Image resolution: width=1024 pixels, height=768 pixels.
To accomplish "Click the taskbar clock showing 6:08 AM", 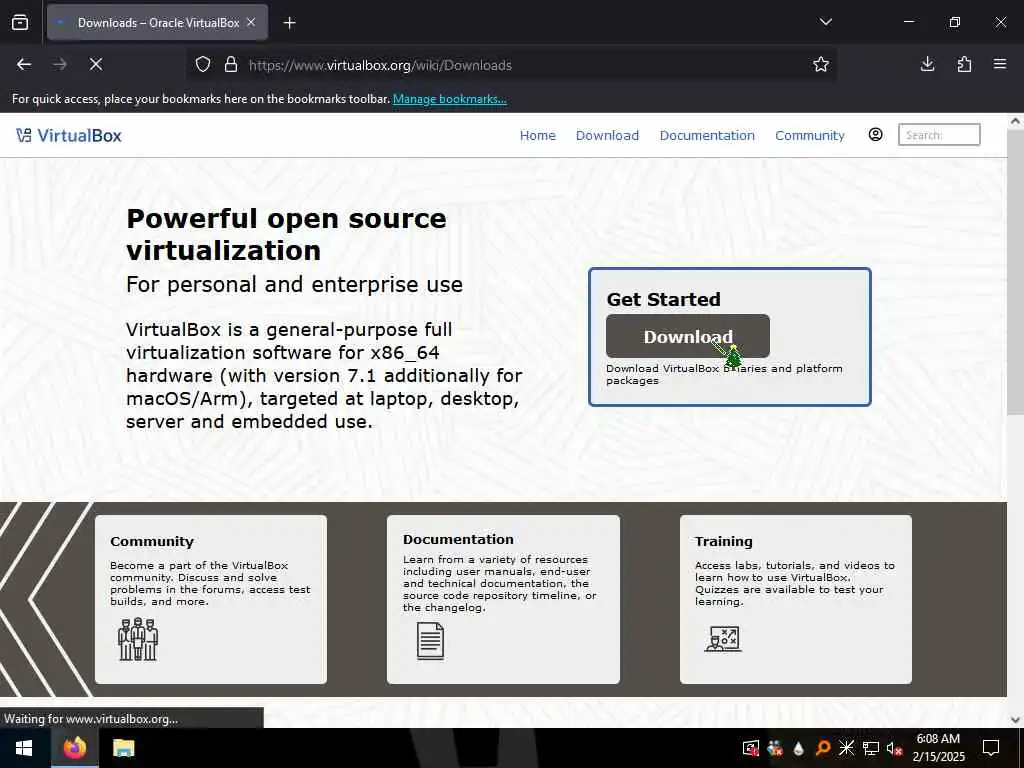I will click(x=938, y=748).
